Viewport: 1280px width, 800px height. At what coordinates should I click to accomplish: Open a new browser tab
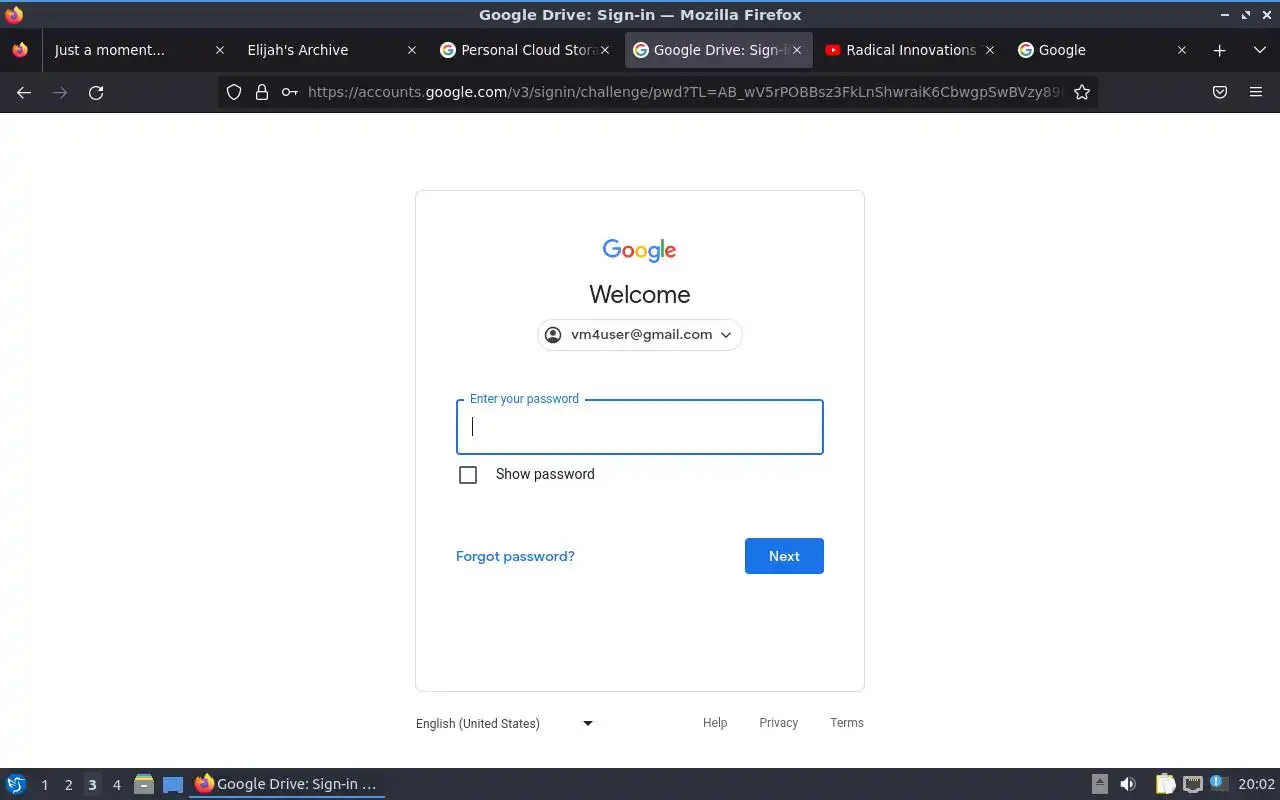tap(1219, 50)
